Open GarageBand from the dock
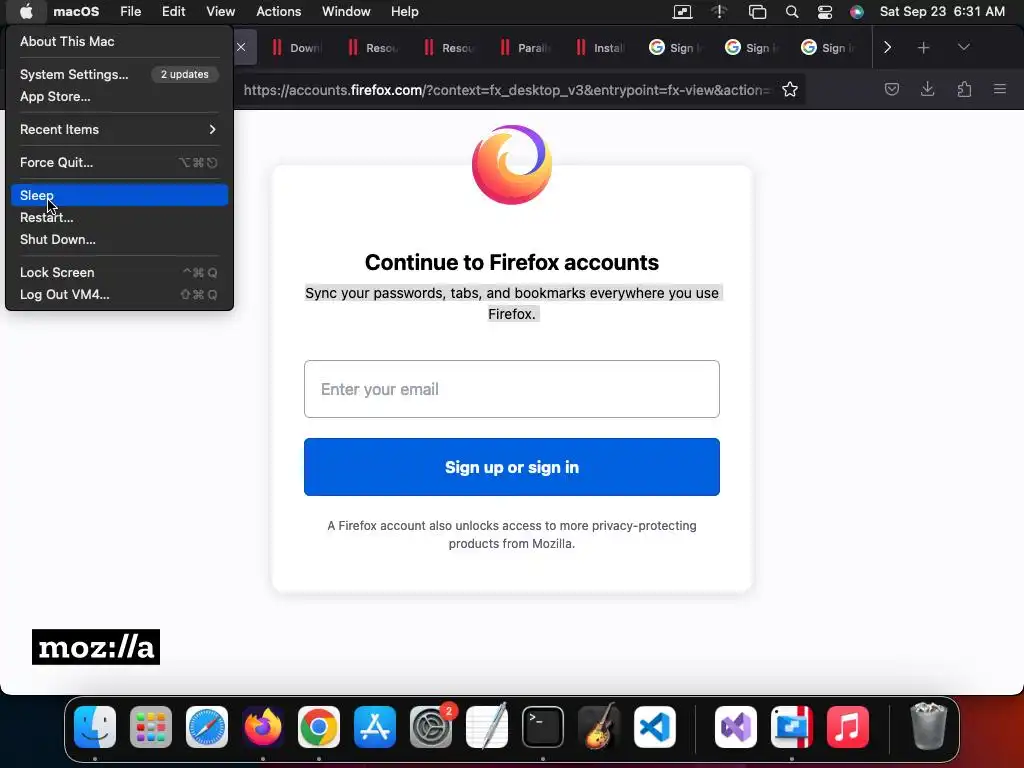 [x=599, y=727]
